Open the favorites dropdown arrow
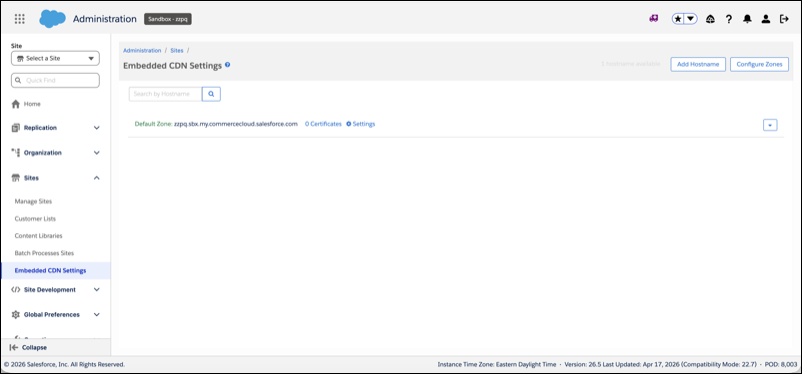802x374 pixels. [690, 19]
